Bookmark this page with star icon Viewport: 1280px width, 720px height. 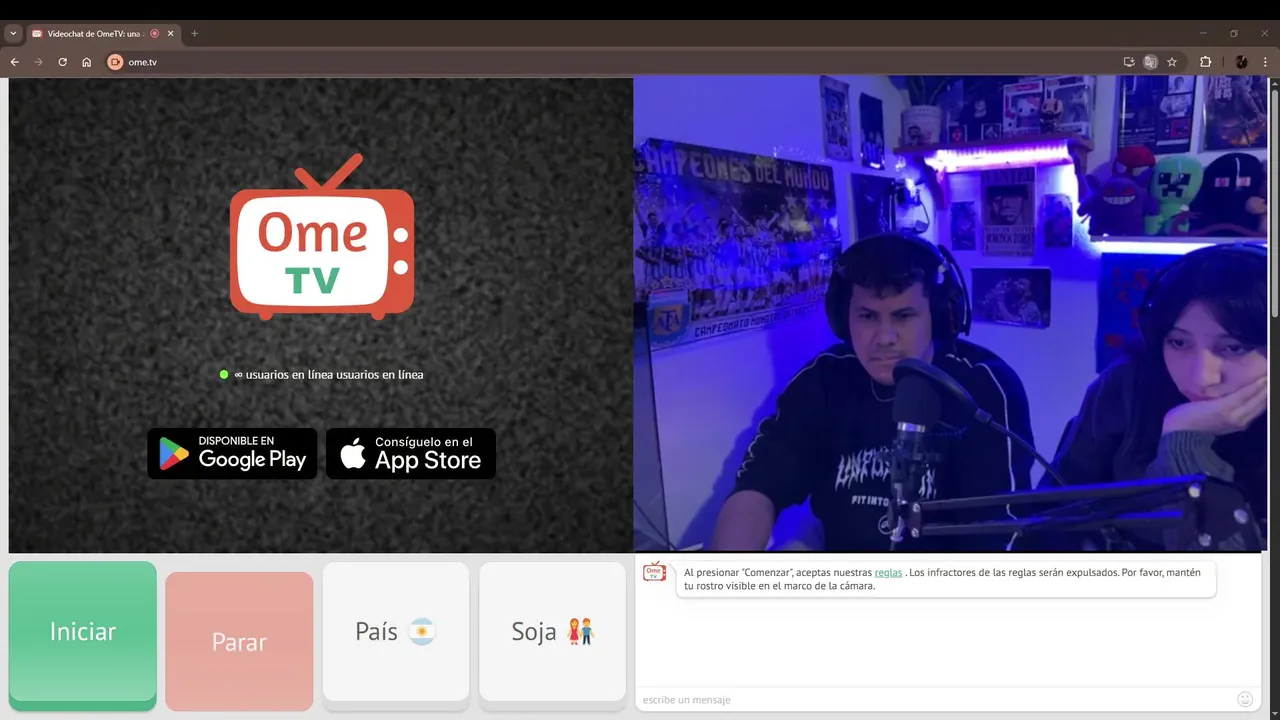click(x=1172, y=62)
